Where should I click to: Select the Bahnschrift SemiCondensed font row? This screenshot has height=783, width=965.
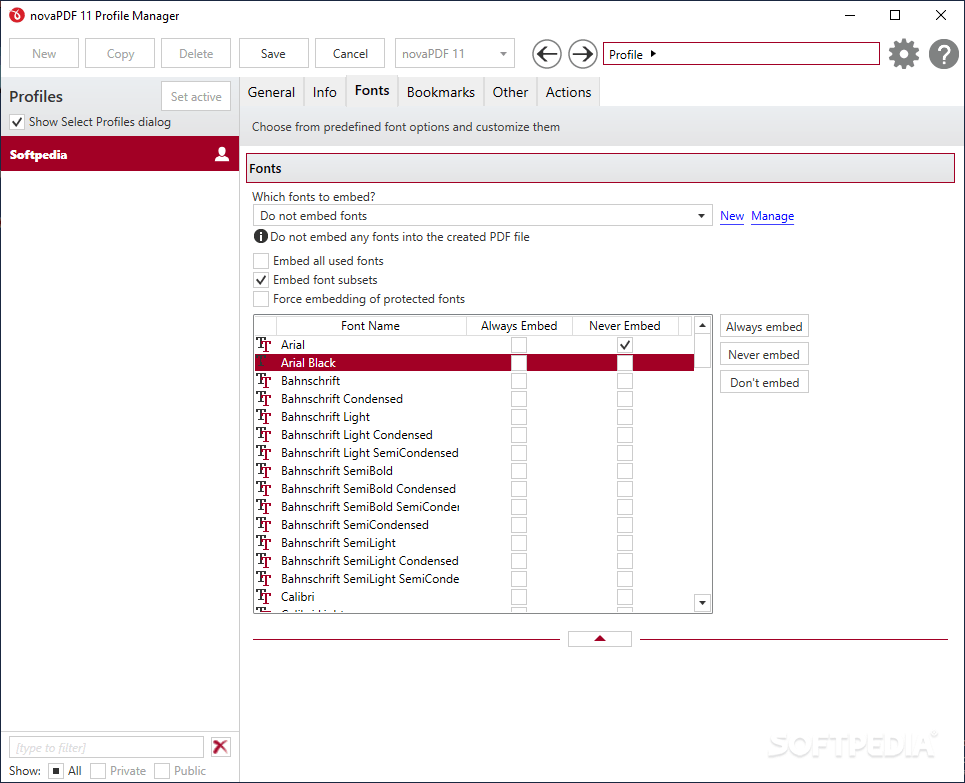(x=474, y=525)
